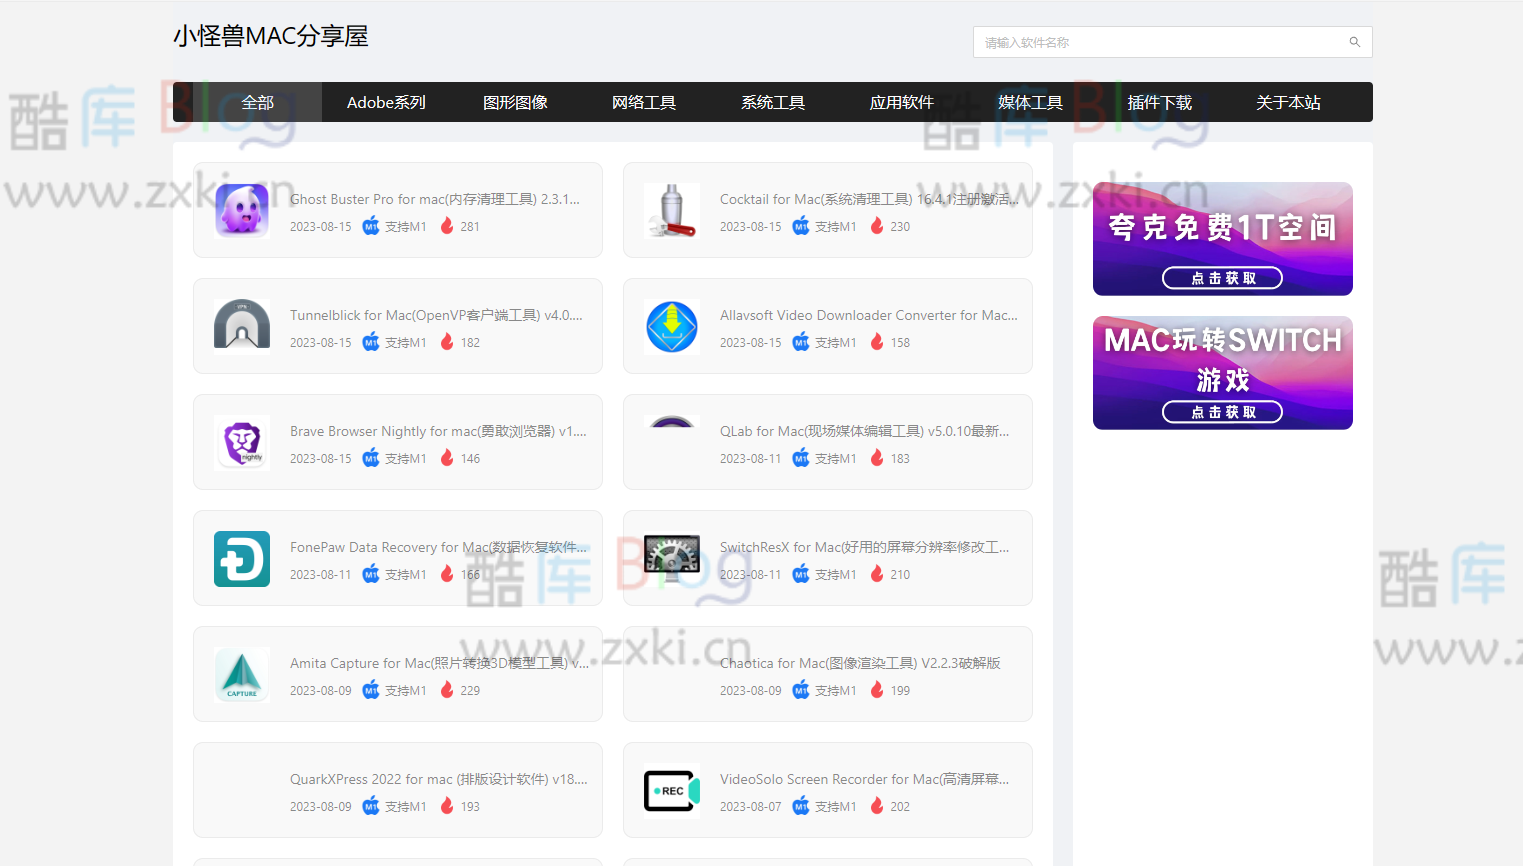The height and width of the screenshot is (866, 1523).
Task: Click the VideoSolo REC screen recorder icon
Action: click(671, 790)
